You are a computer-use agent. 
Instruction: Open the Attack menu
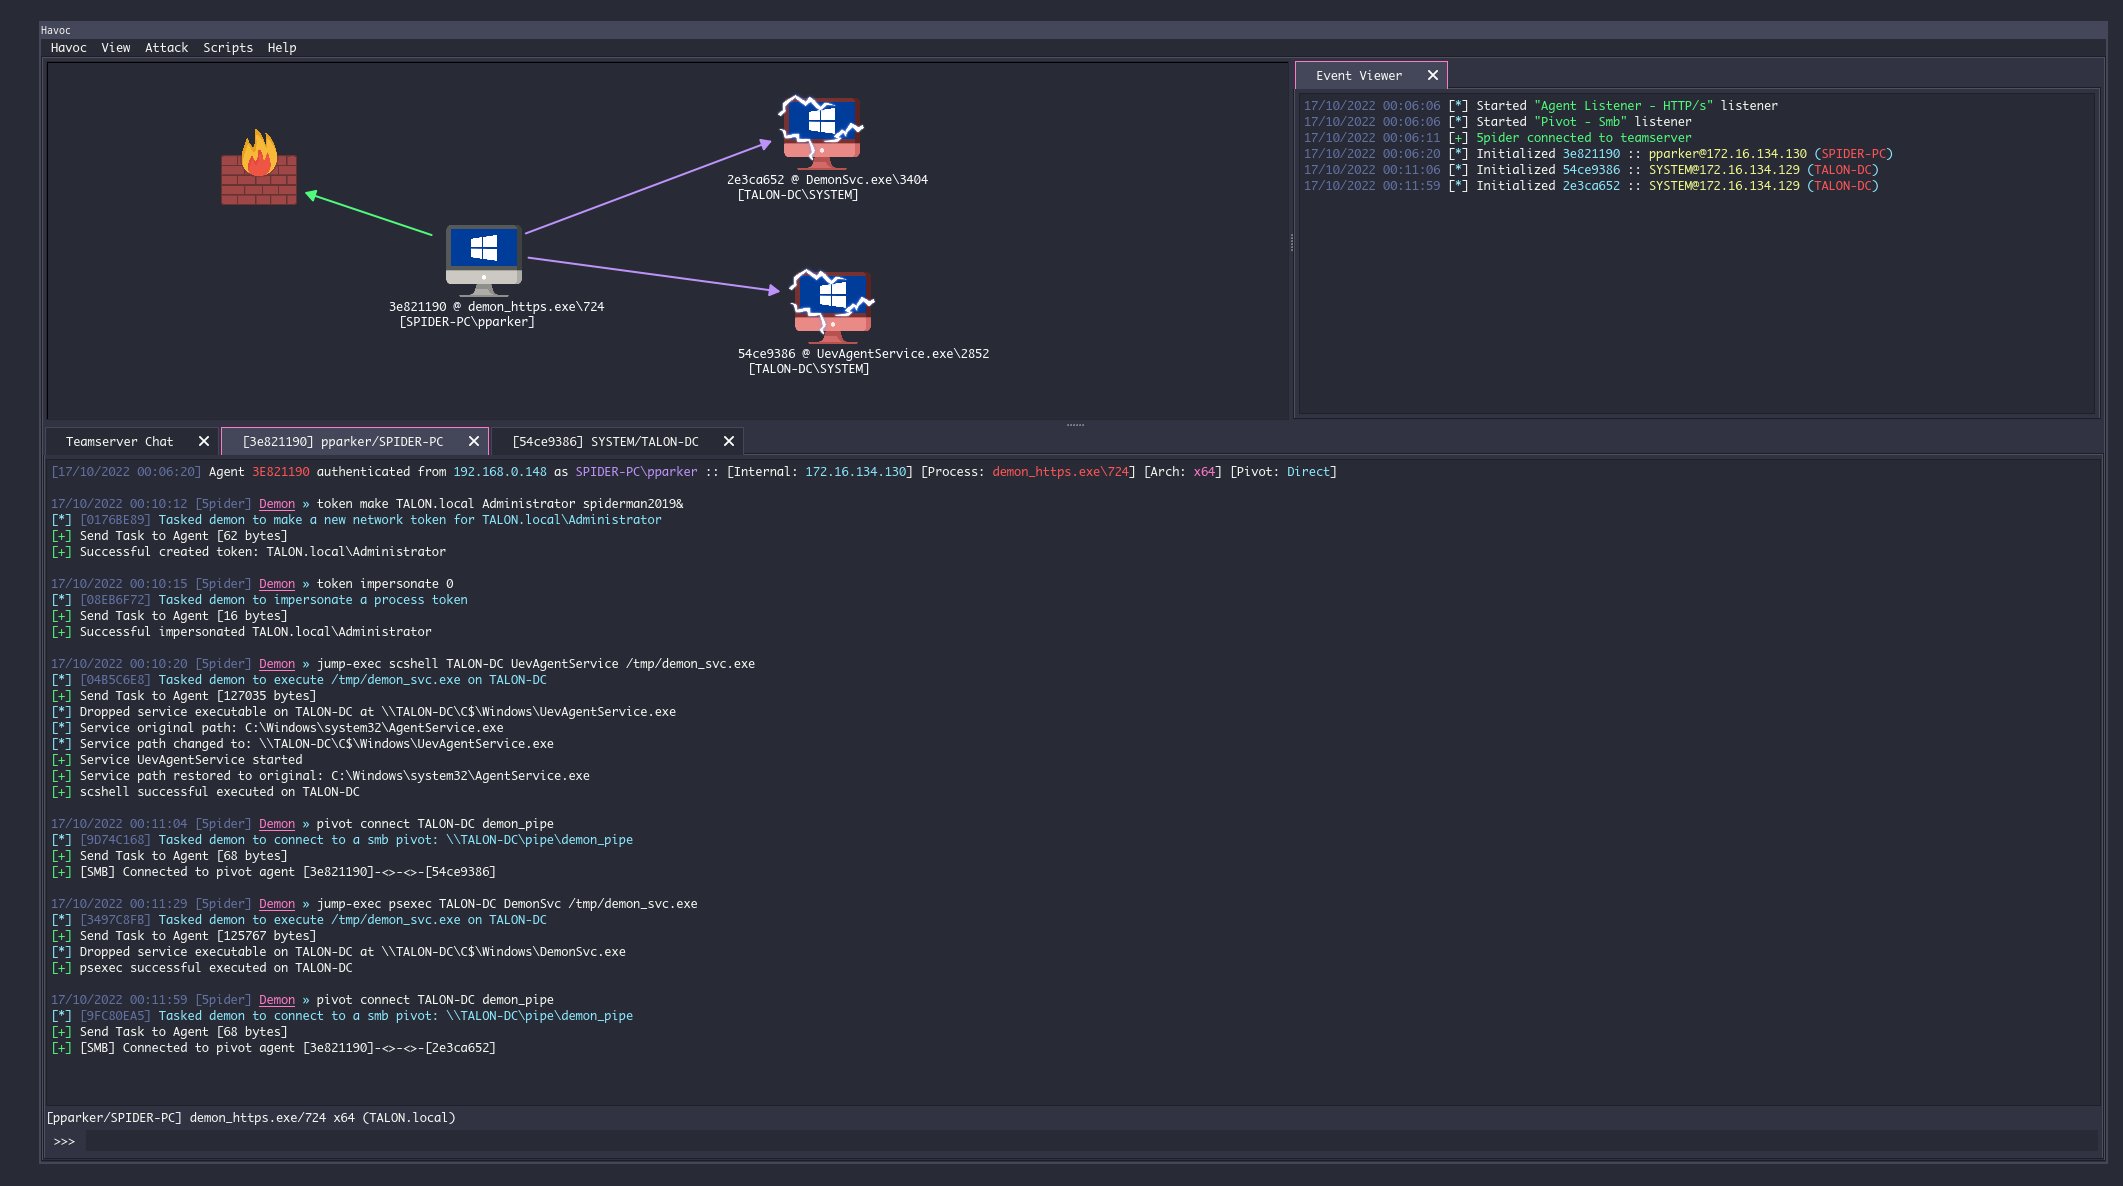[x=166, y=47]
